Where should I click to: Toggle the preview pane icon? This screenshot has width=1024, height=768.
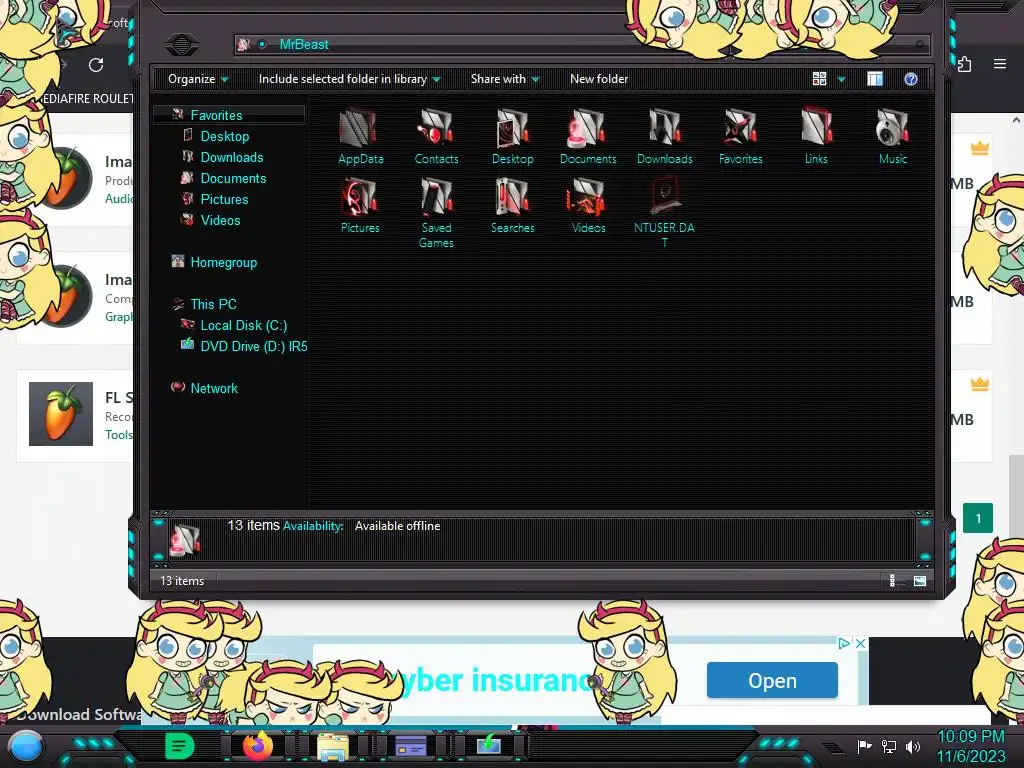point(875,79)
